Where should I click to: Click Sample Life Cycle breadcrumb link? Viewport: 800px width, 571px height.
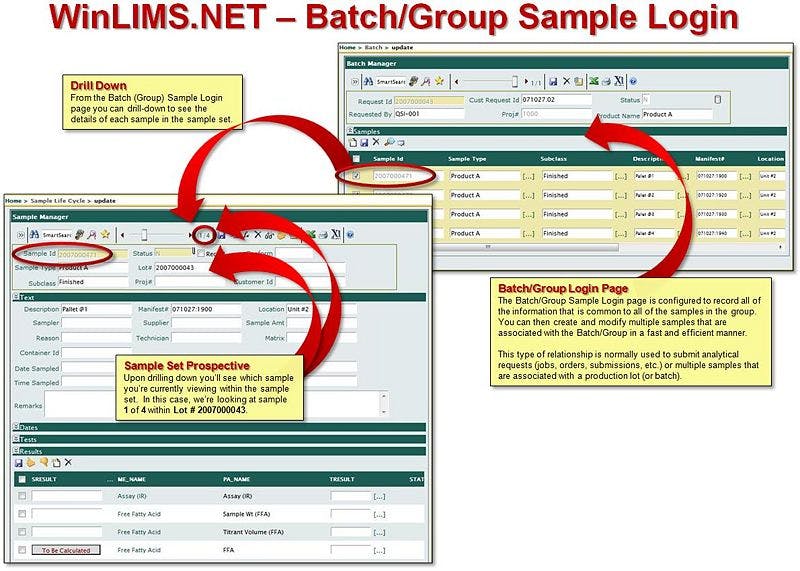[58, 201]
